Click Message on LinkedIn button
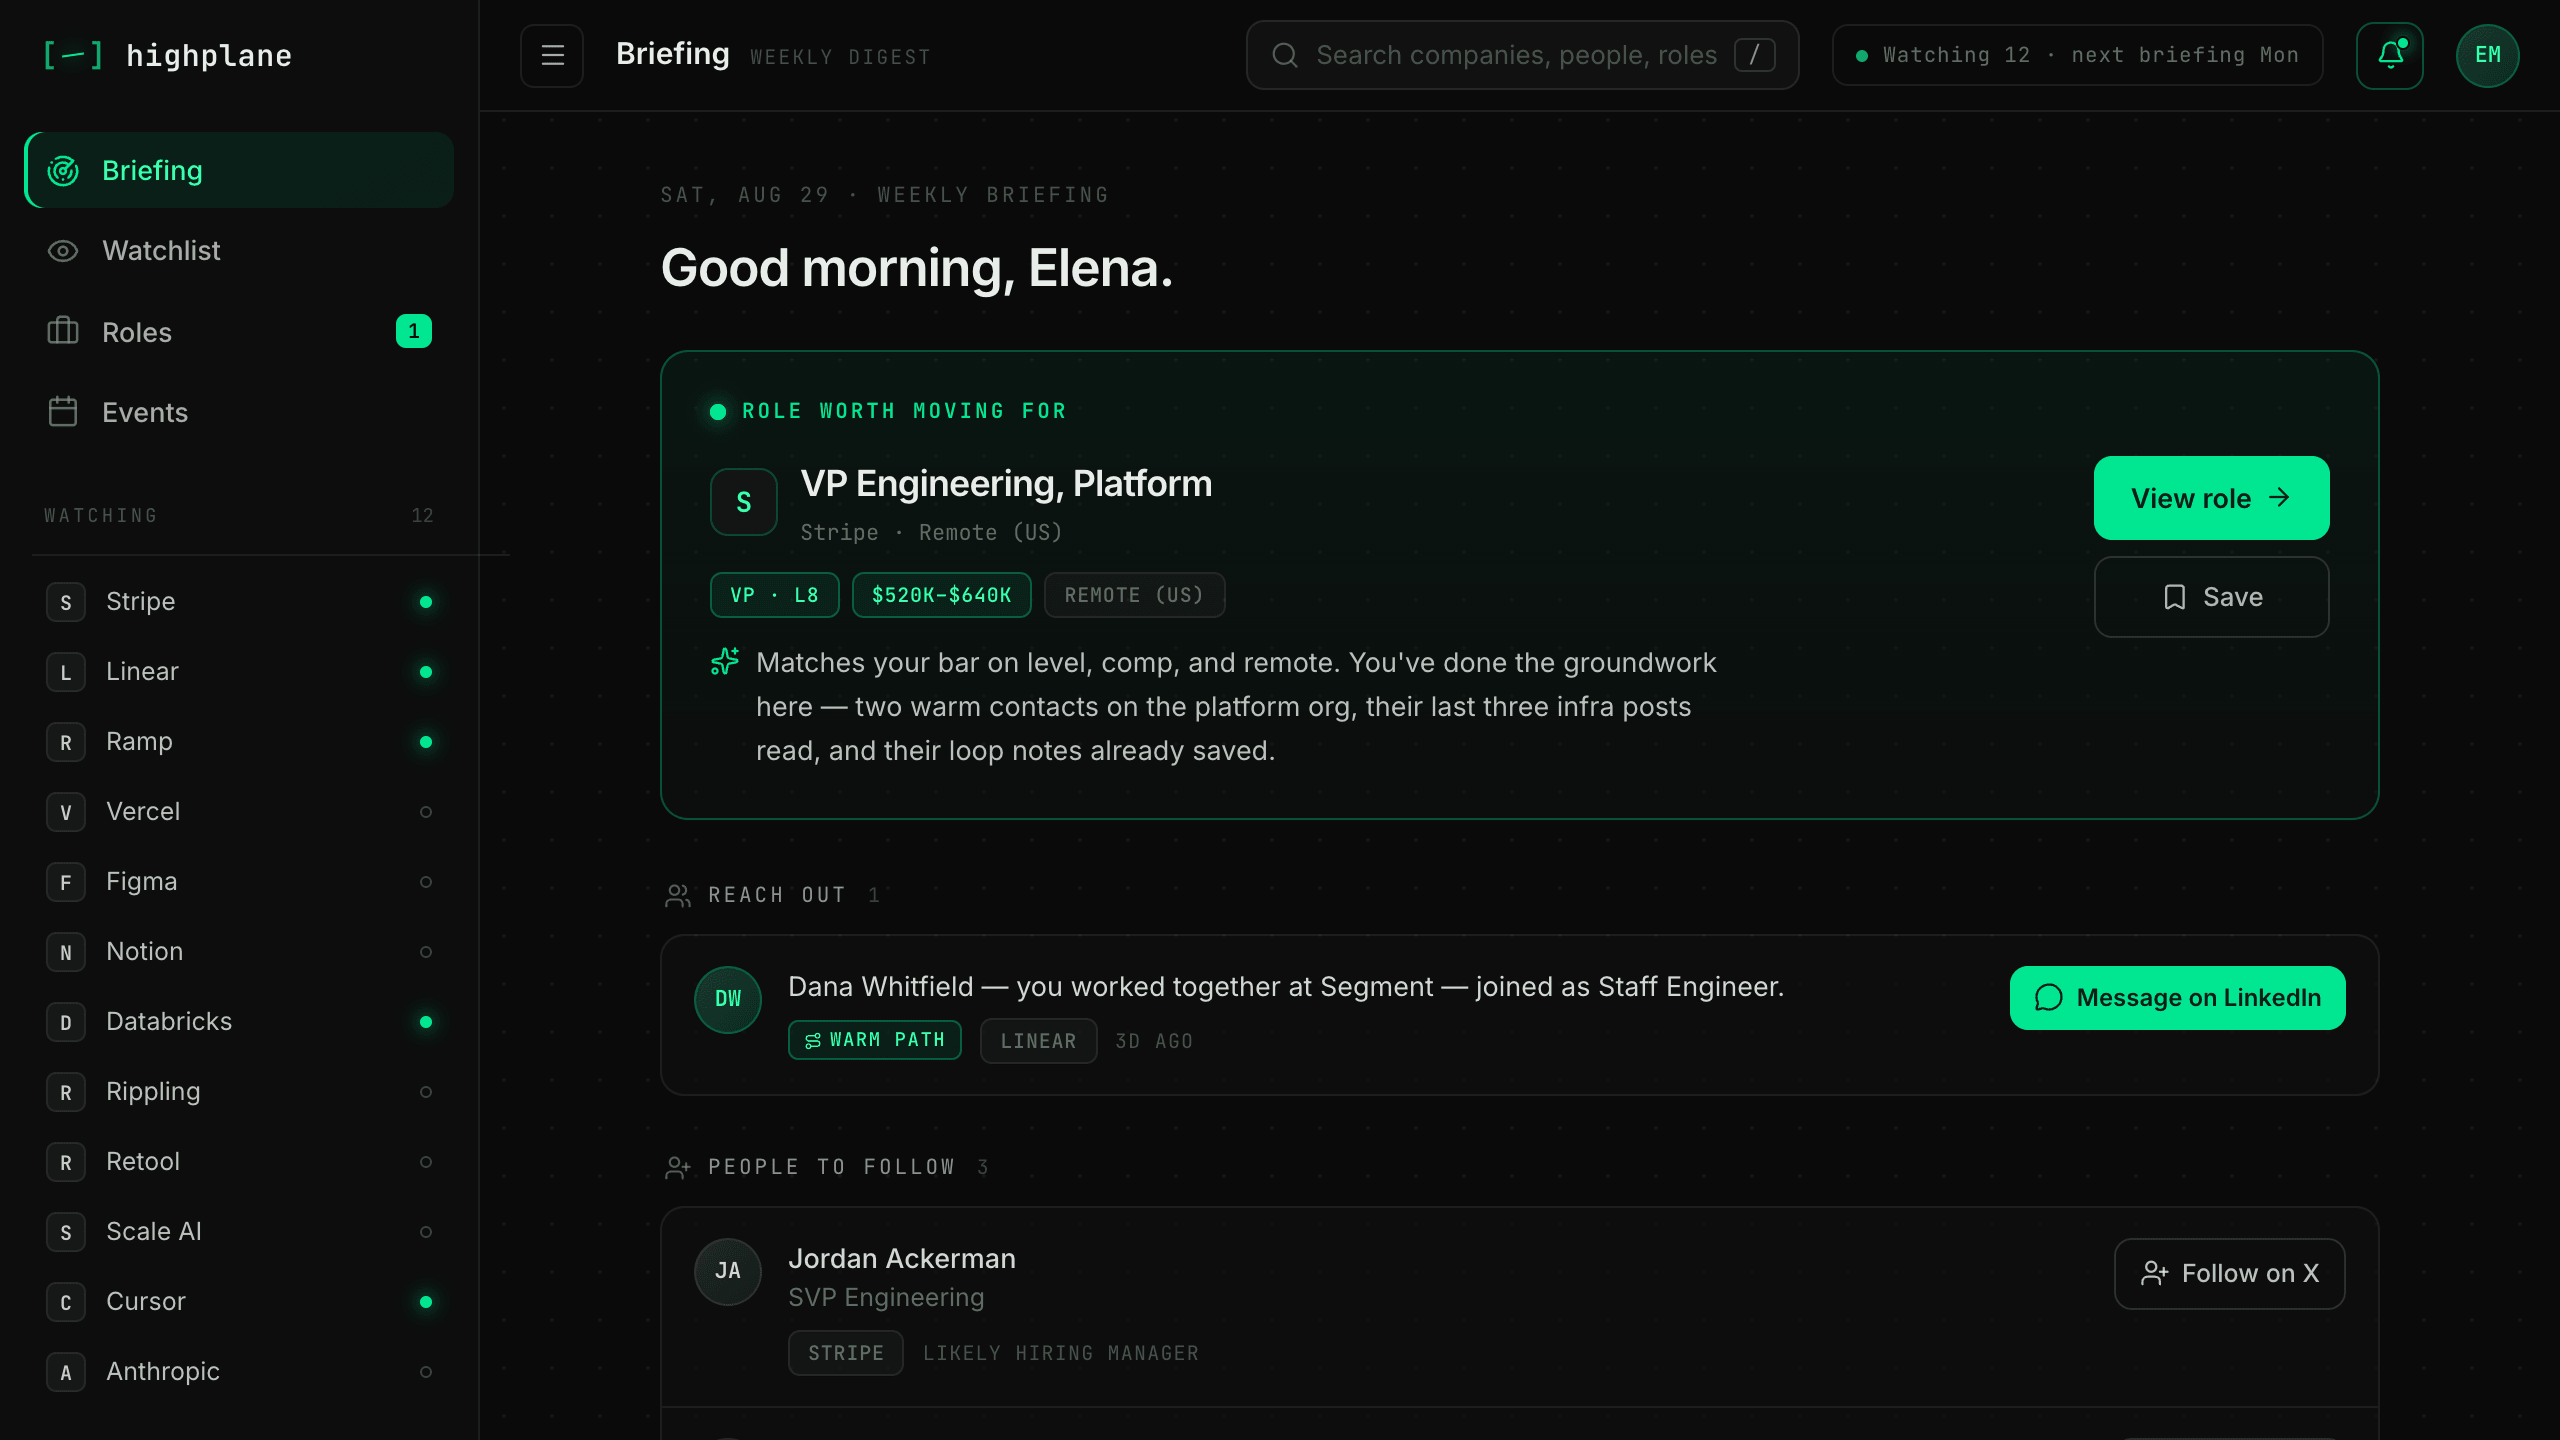Screen dimensions: 2560x1440 [2177, 998]
